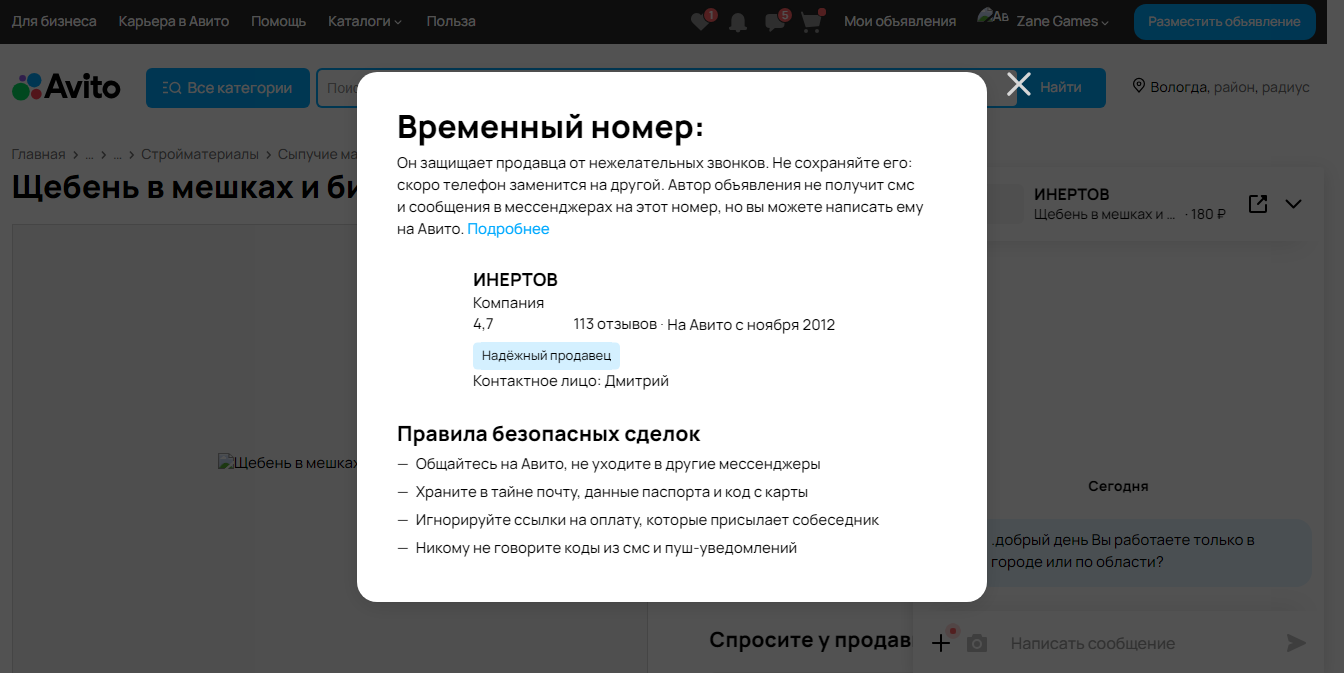
Task: Click the camera icon in chat
Action: (x=977, y=644)
